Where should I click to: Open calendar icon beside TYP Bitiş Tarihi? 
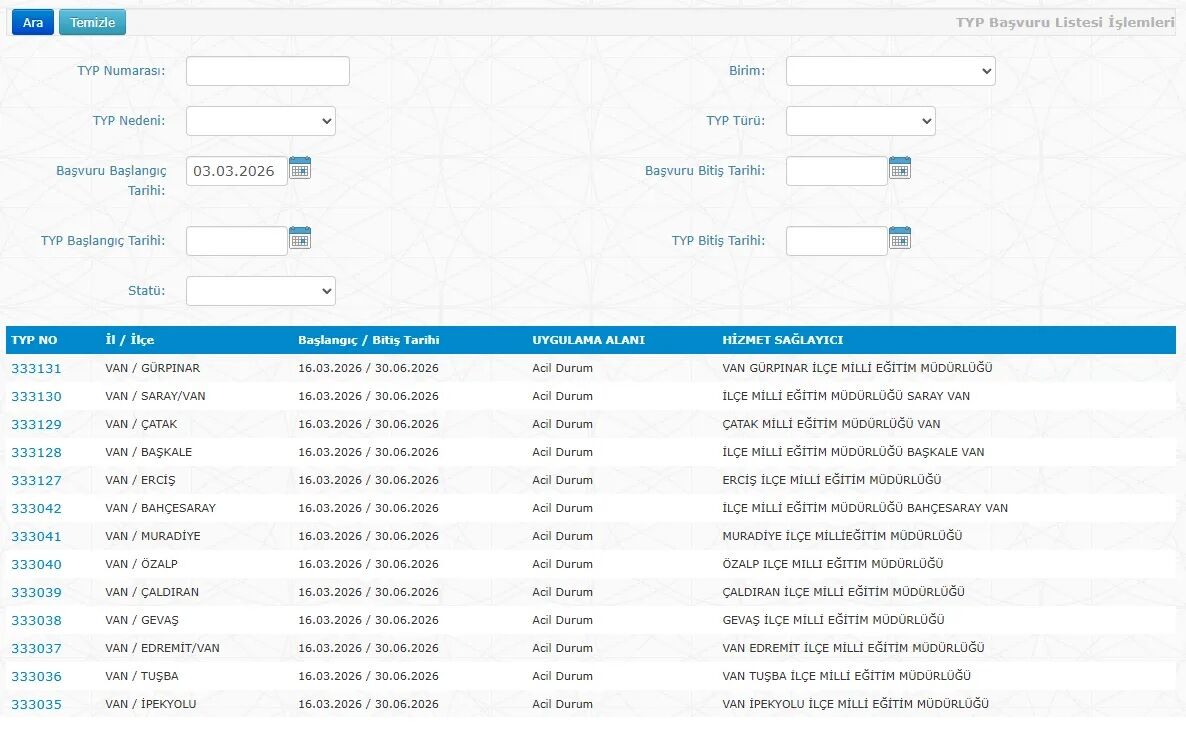coord(900,238)
